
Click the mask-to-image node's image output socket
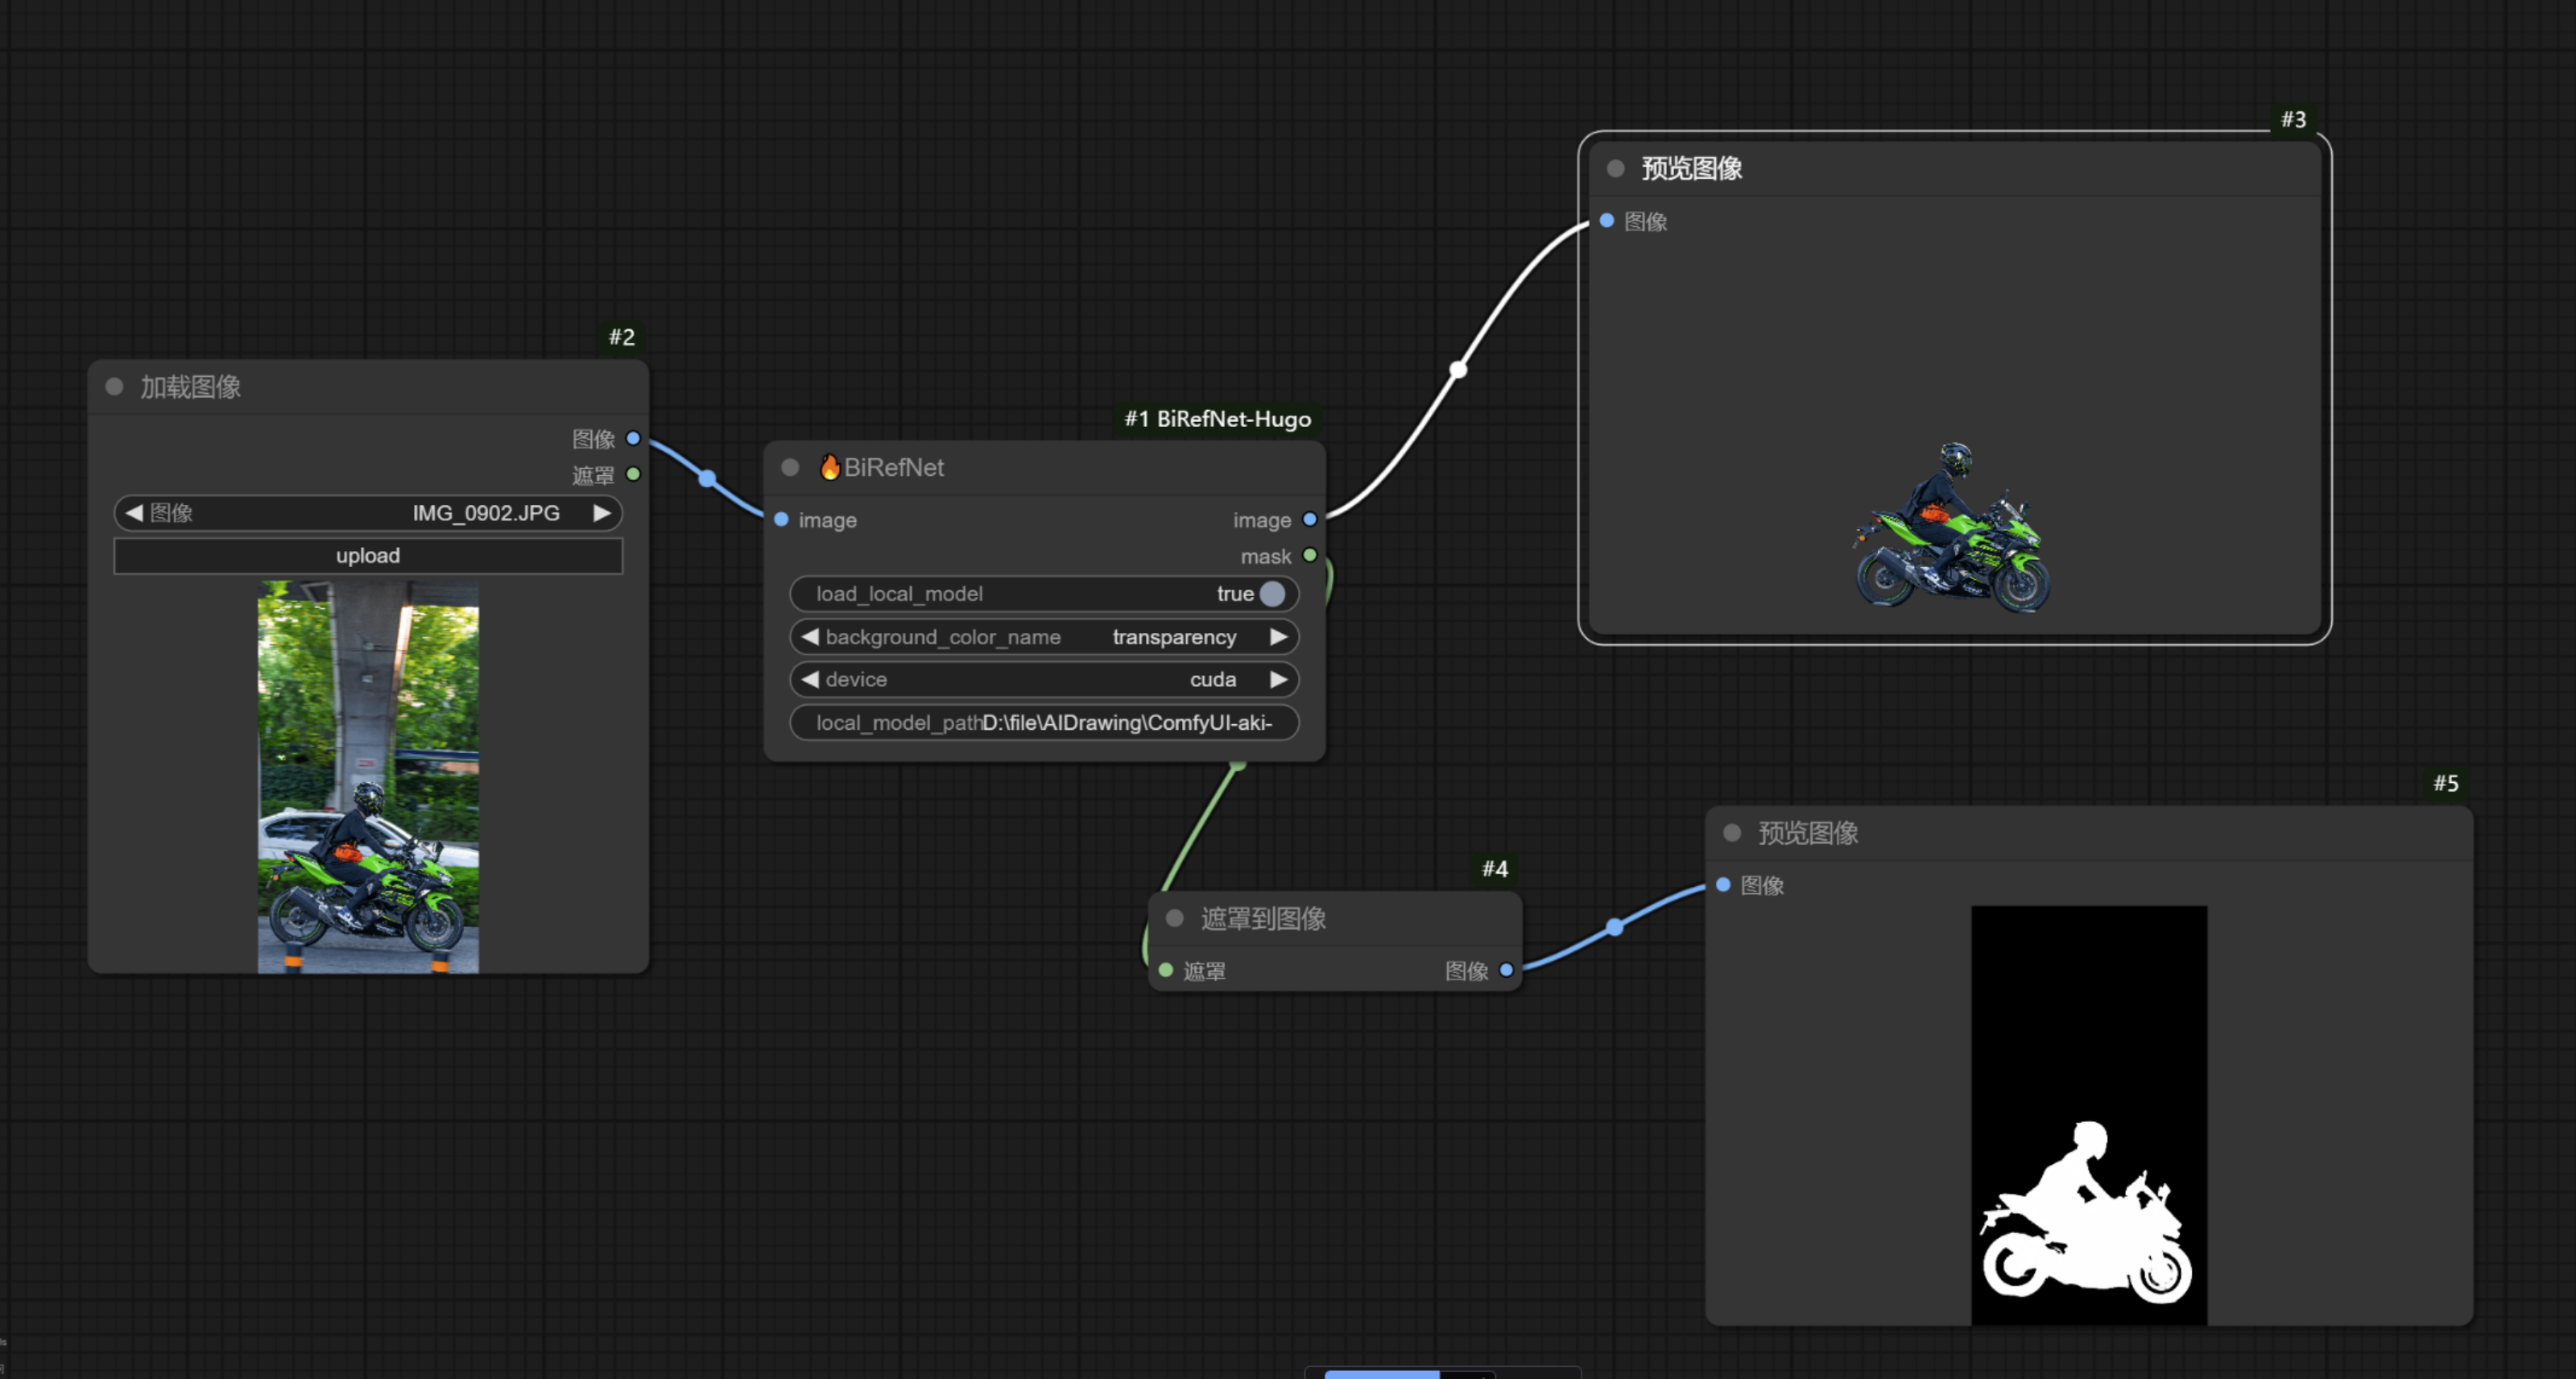coord(1506,970)
